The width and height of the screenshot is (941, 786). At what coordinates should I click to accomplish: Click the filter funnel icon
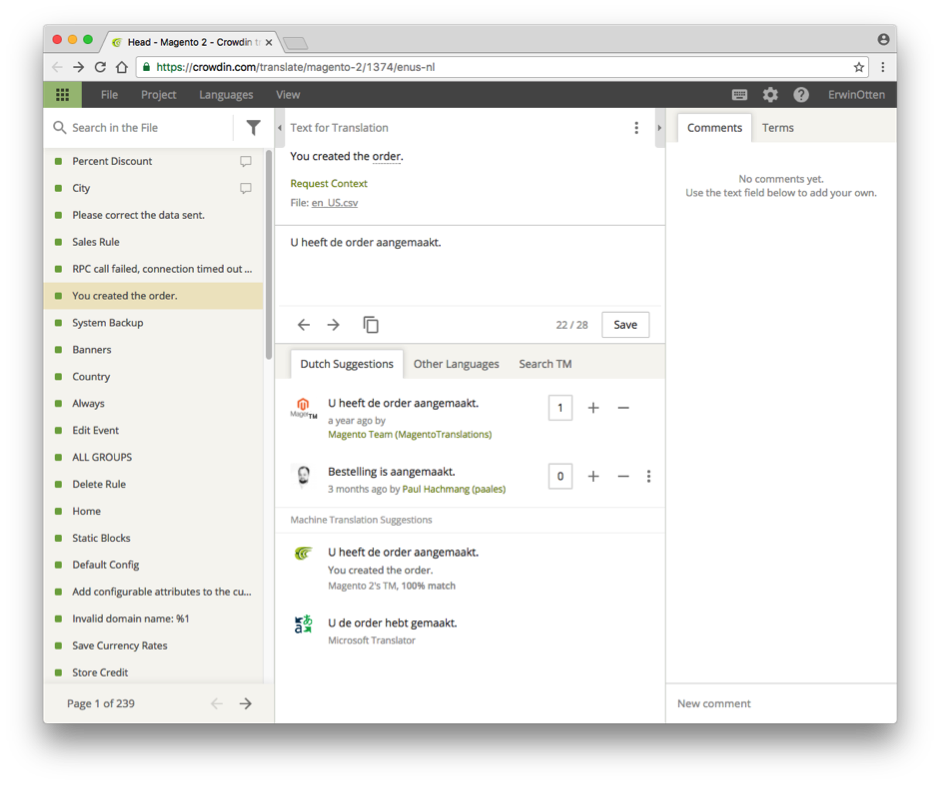click(x=253, y=128)
